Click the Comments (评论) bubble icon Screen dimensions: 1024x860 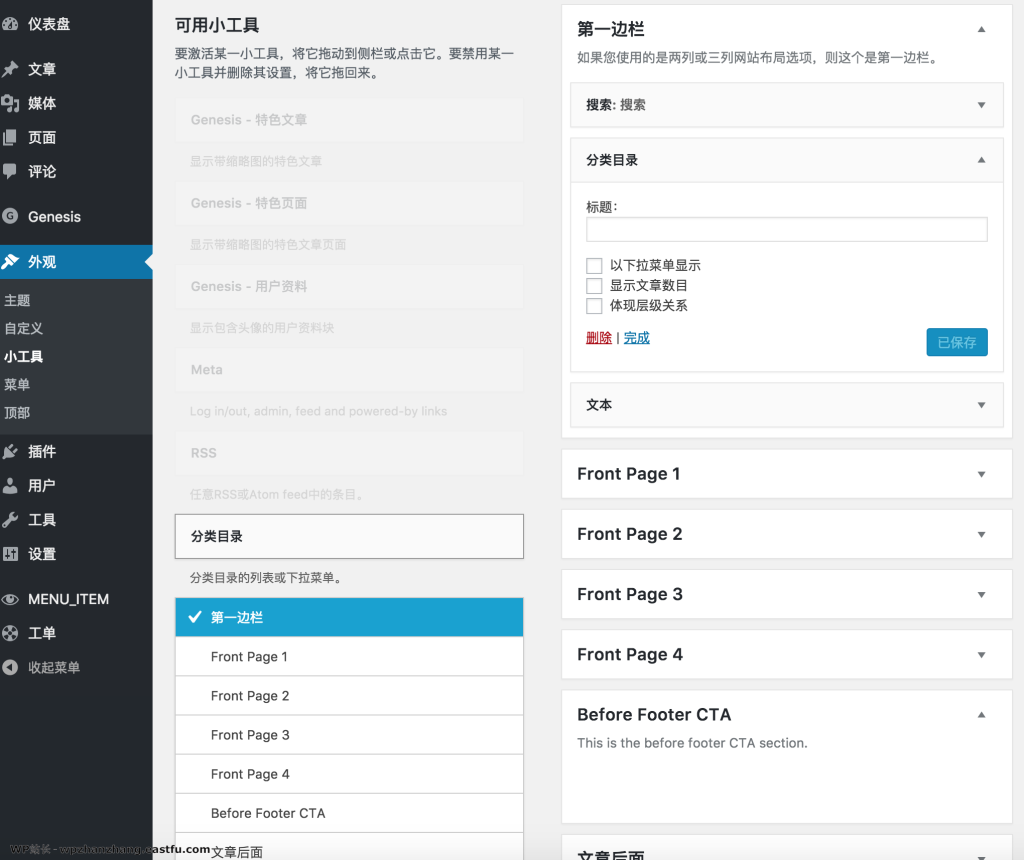(10, 171)
